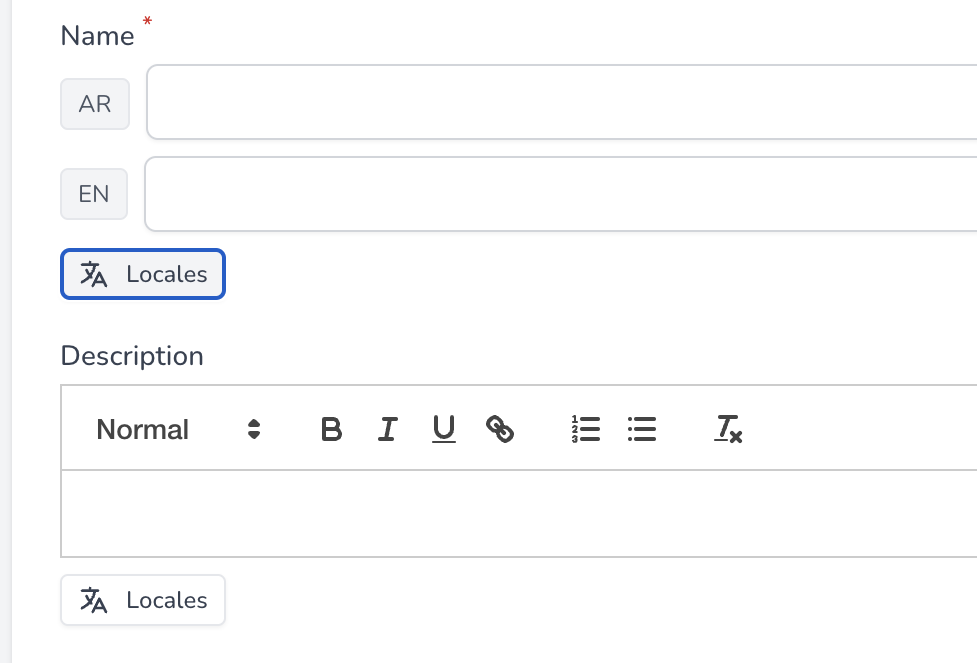Click the up-down arrows beside Normal
977x663 pixels.
pos(254,430)
